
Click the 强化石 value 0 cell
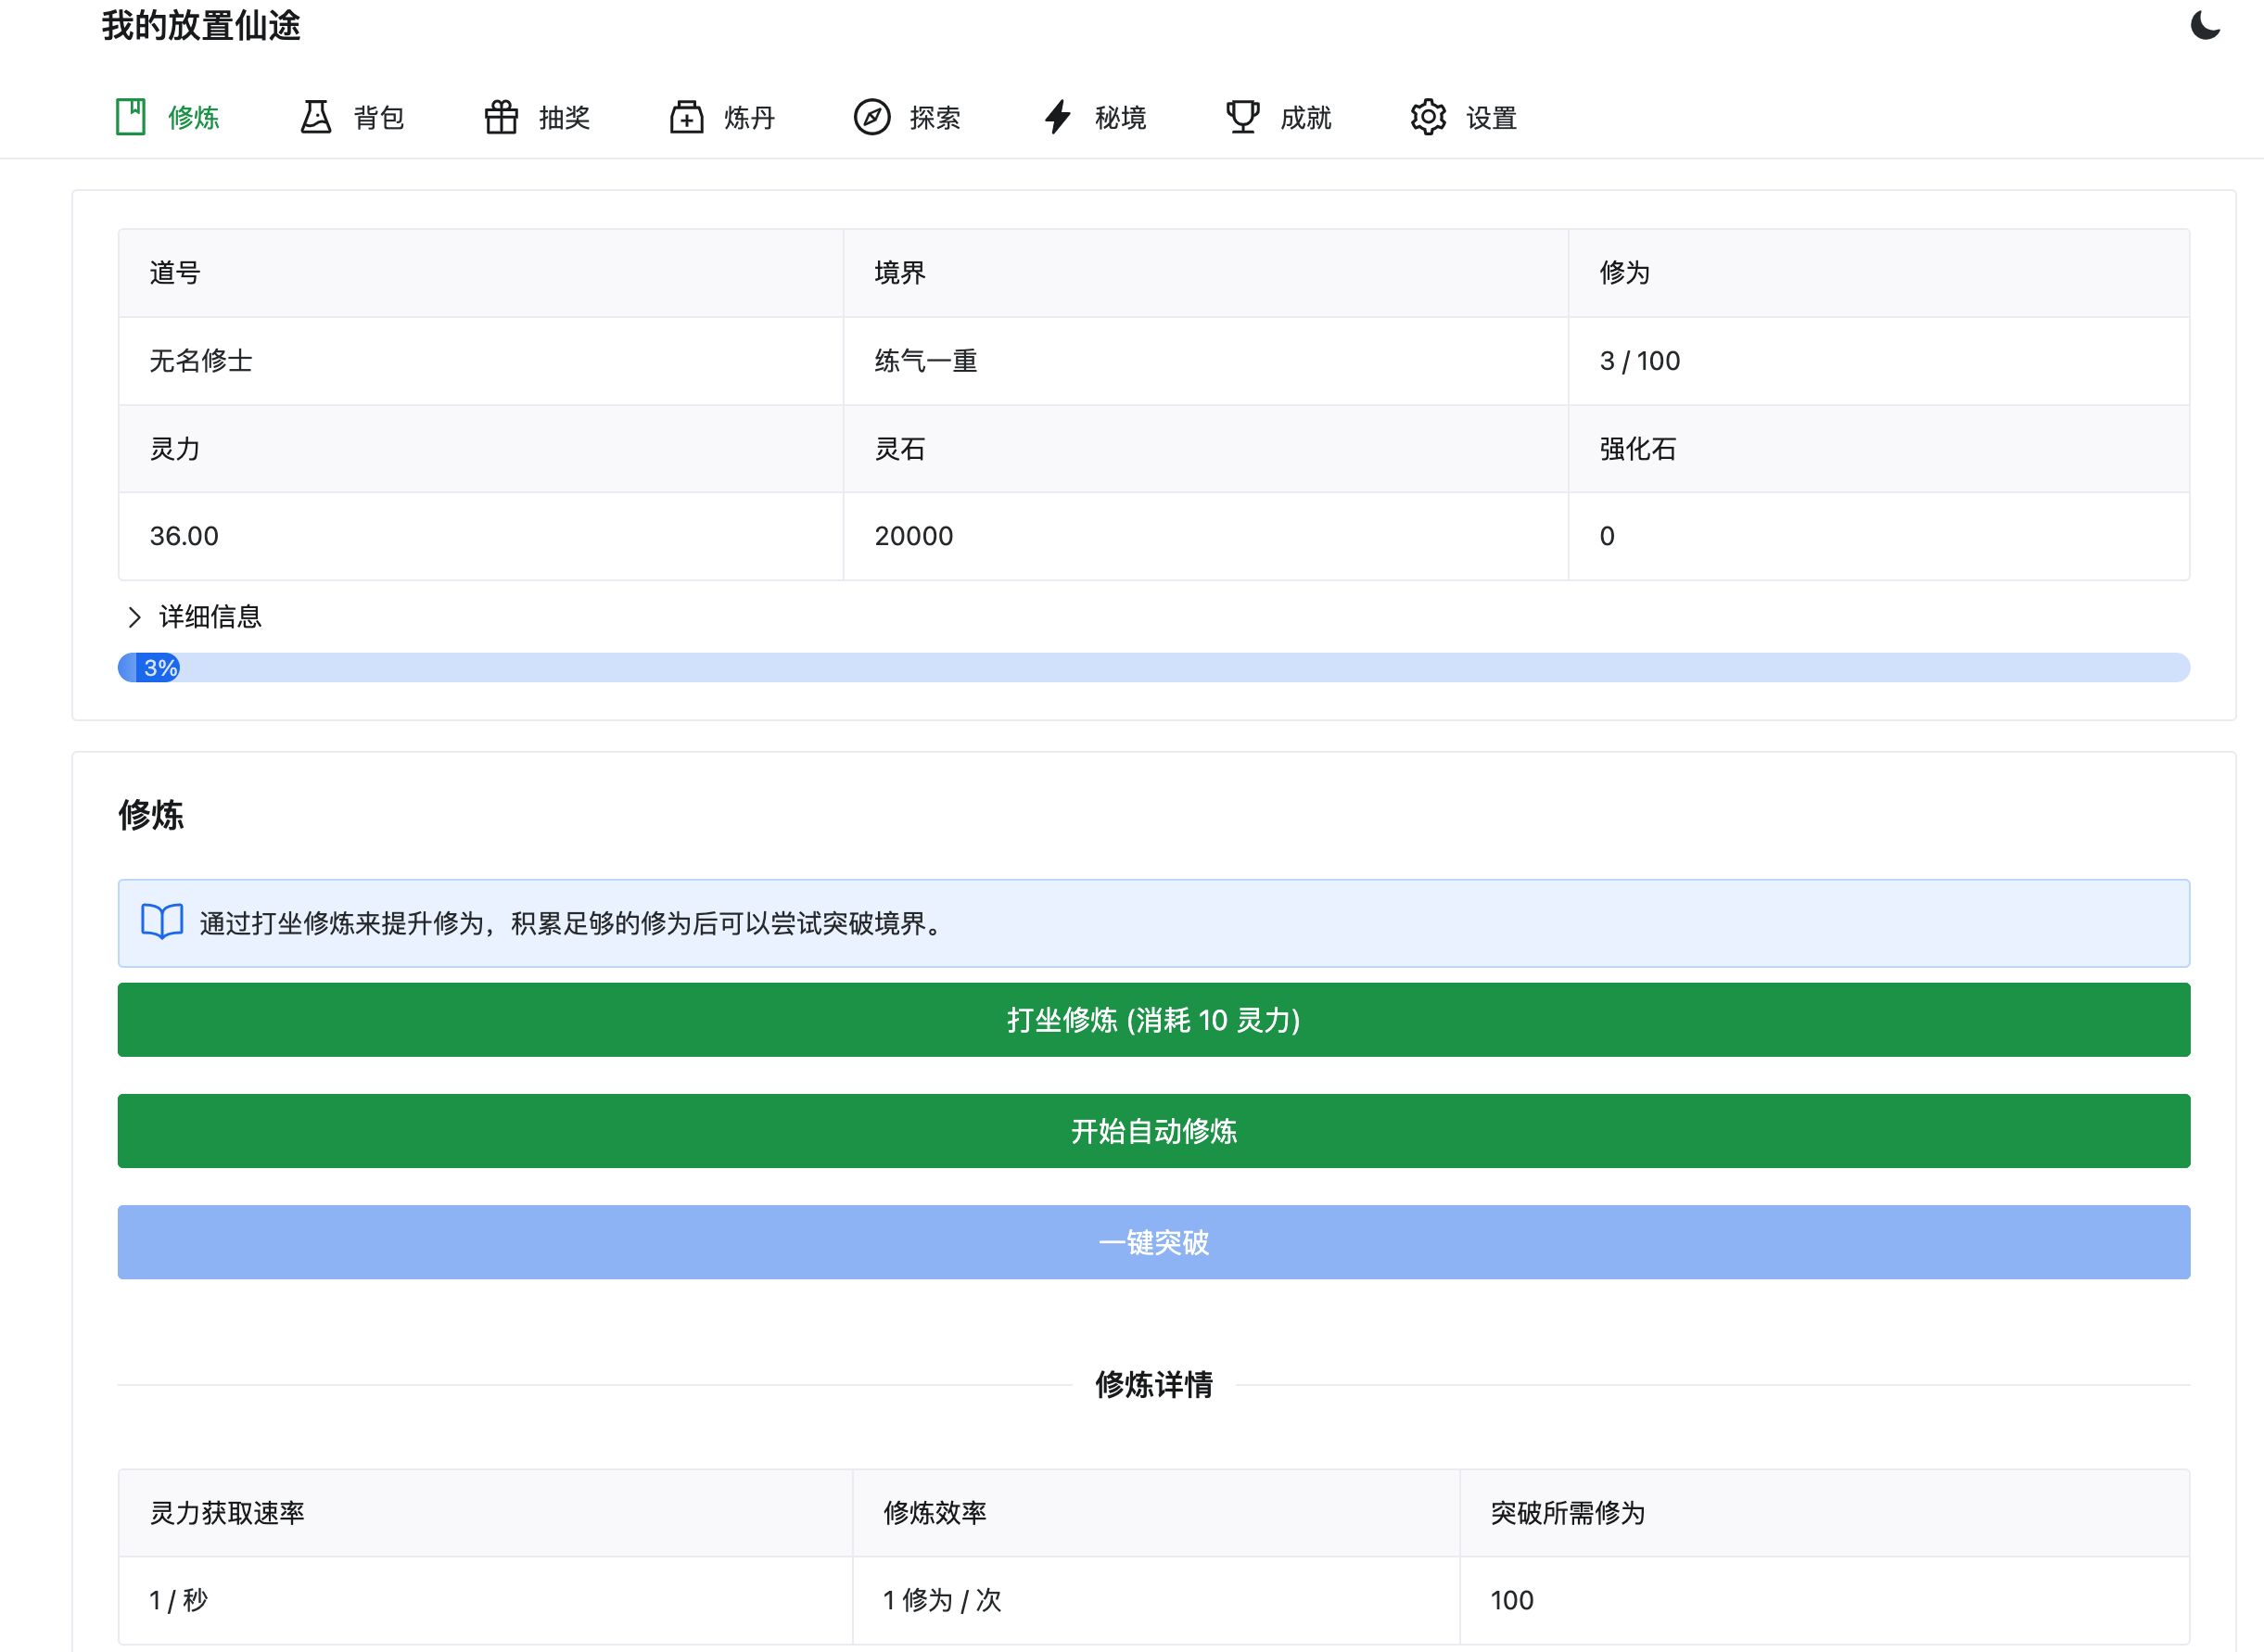1879,536
